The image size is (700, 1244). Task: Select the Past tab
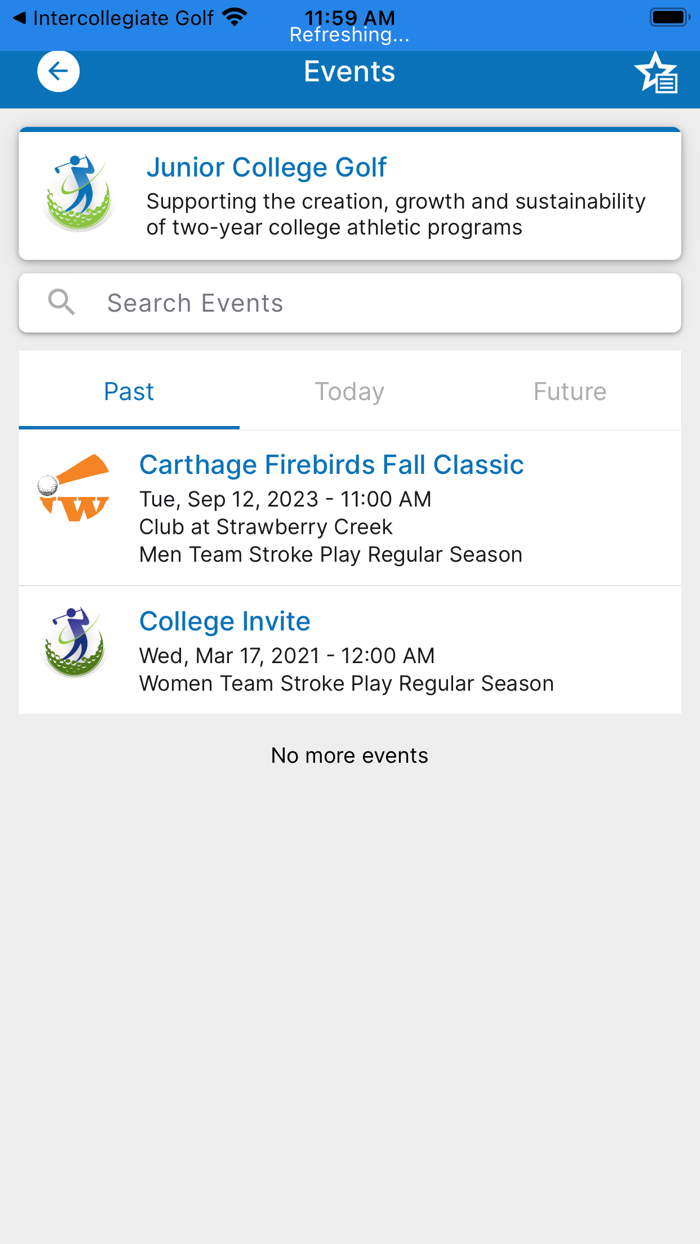tap(128, 391)
